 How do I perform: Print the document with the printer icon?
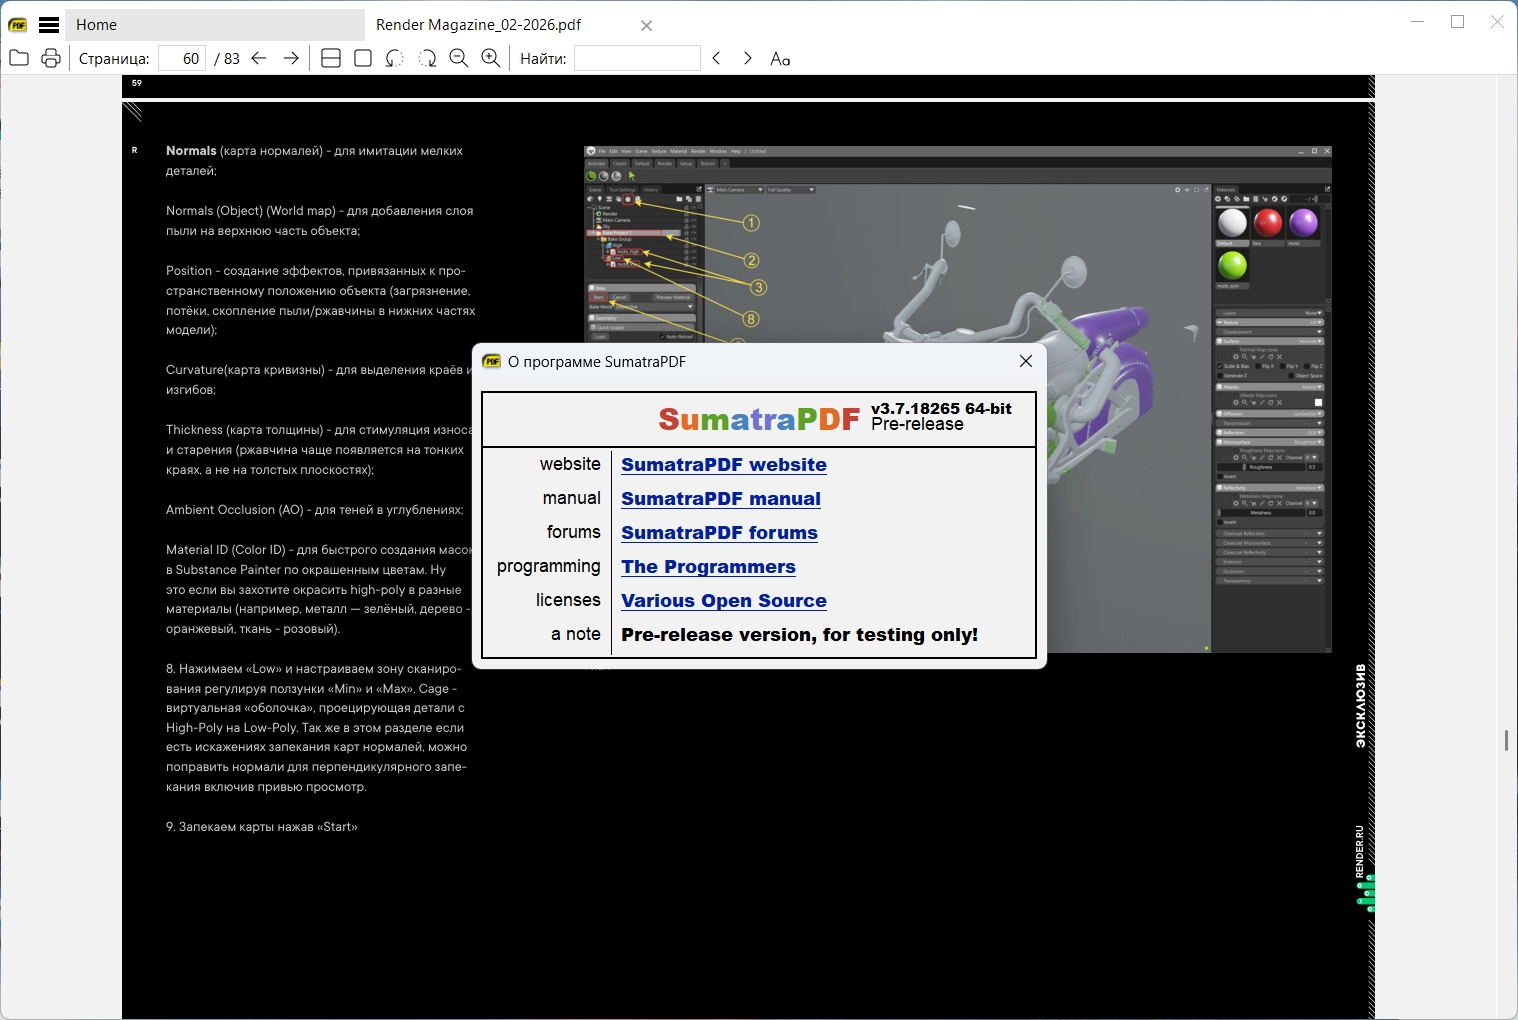tap(51, 58)
